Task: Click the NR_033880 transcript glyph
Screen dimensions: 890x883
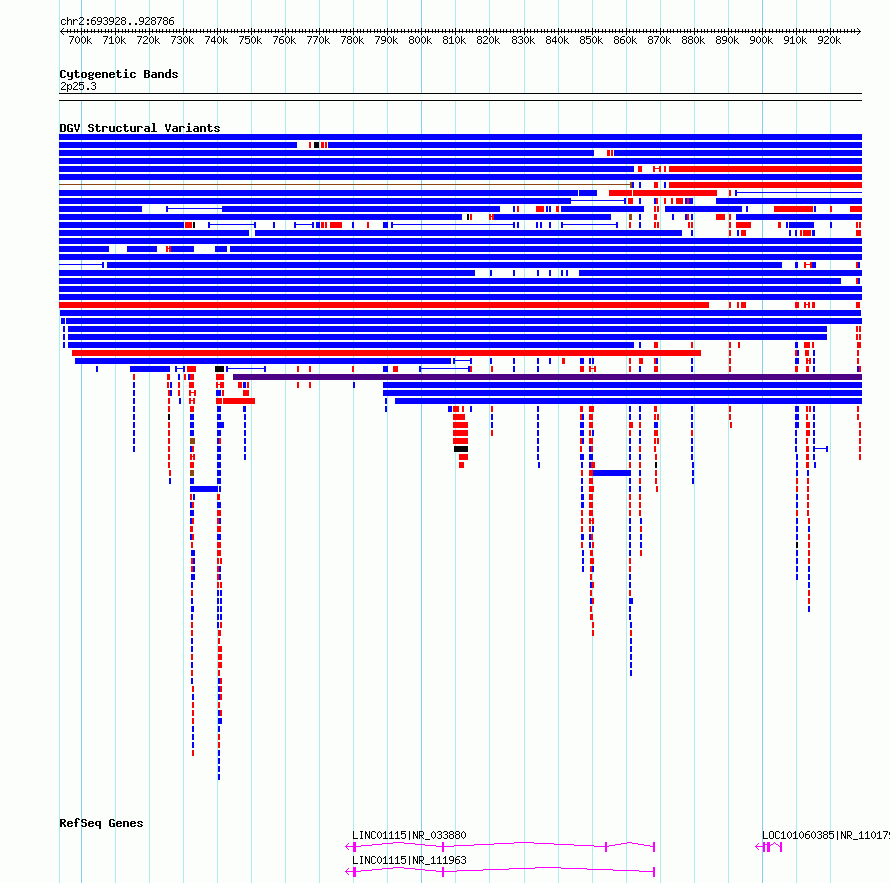Action: 500,847
